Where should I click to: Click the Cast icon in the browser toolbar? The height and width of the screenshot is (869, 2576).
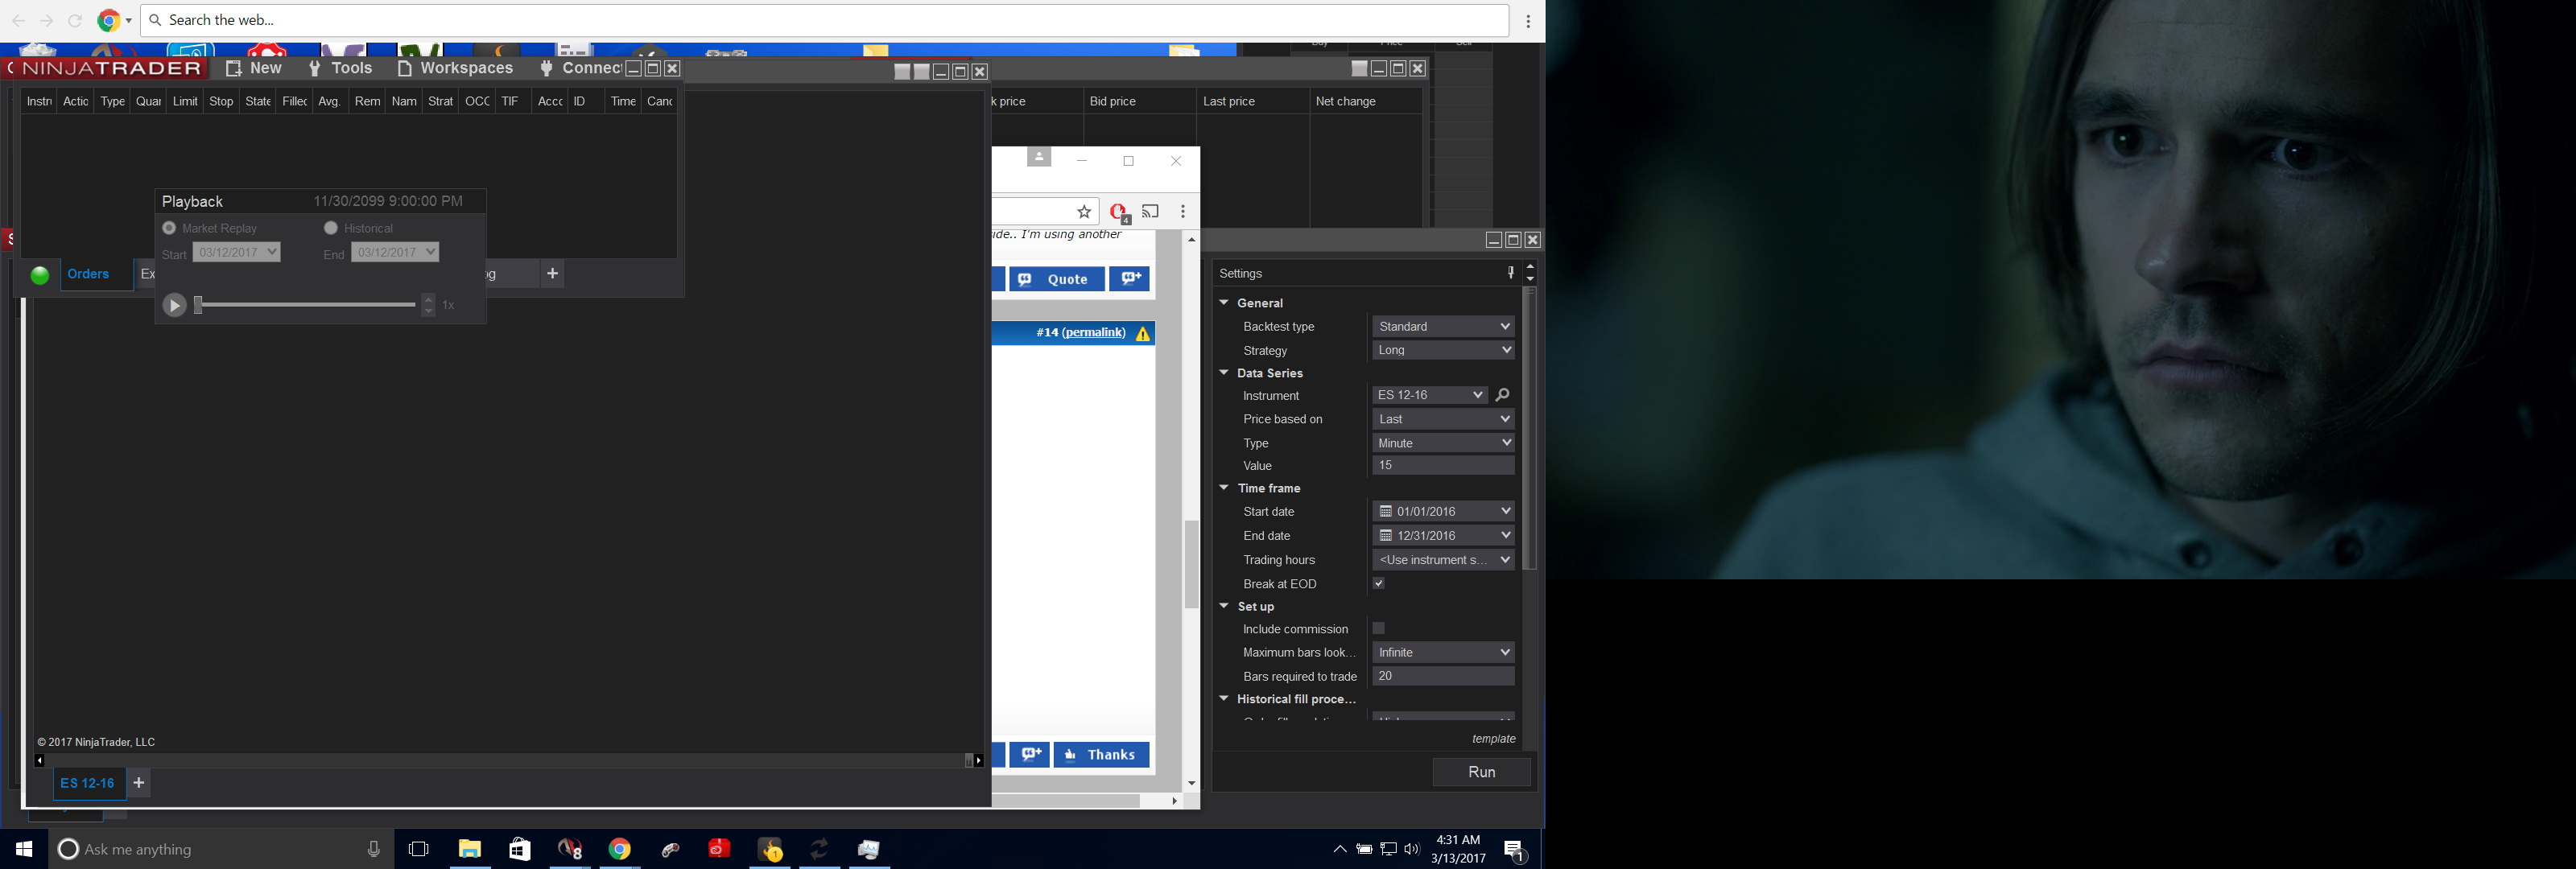1151,211
